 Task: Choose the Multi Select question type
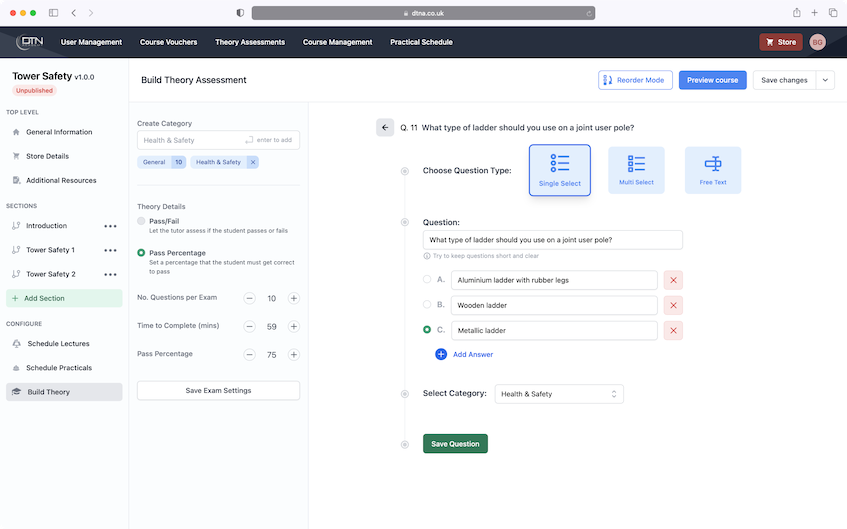[x=636, y=170]
